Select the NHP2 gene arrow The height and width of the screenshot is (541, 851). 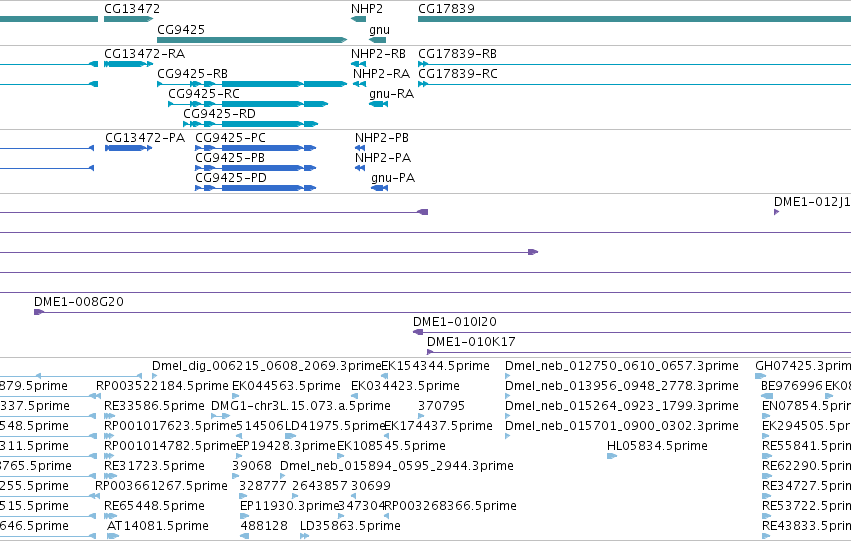tap(358, 20)
